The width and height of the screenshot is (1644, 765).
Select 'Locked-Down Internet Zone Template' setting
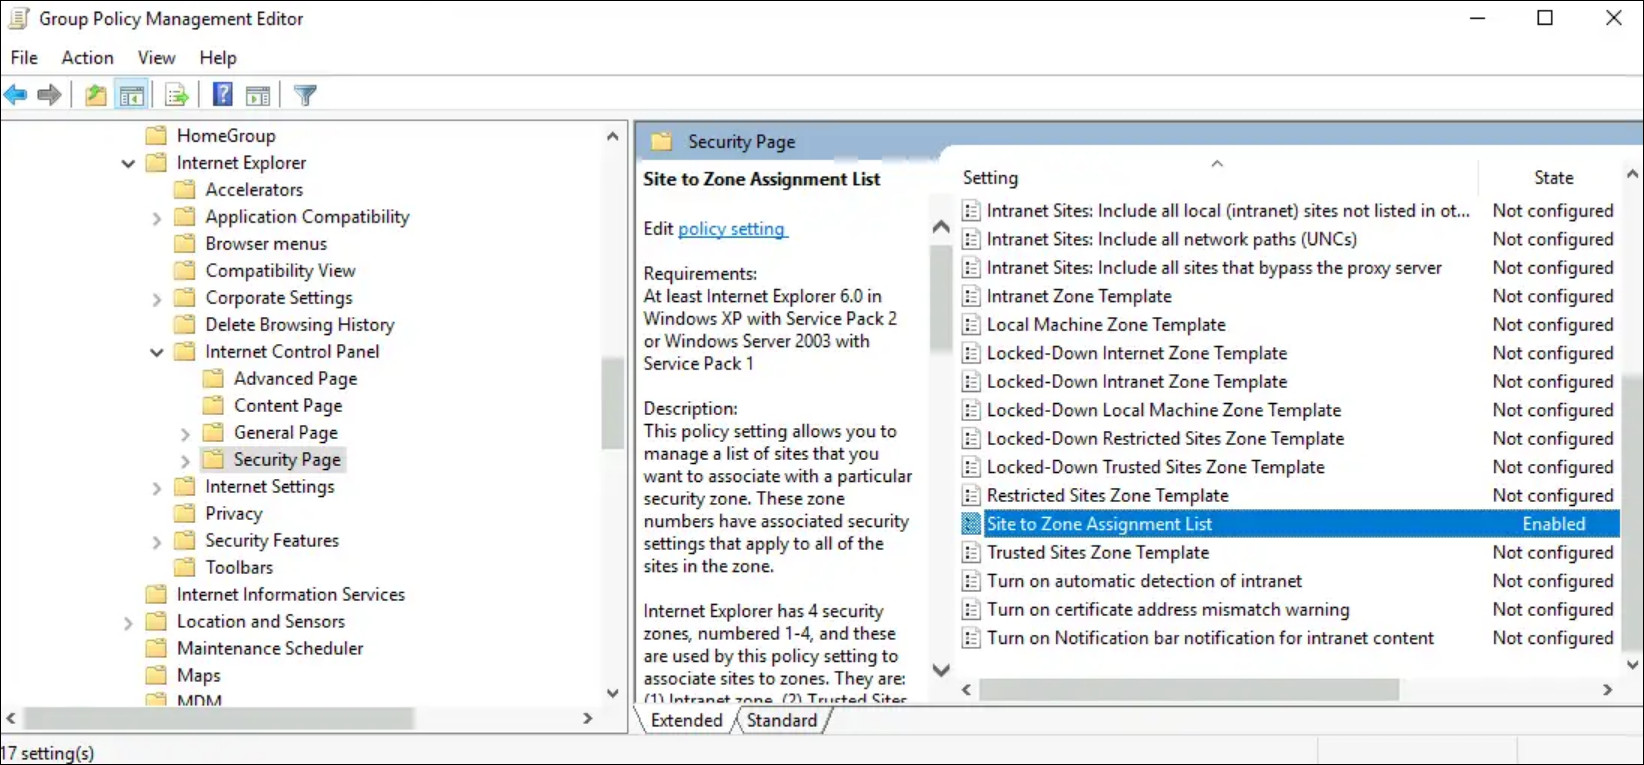(1137, 353)
